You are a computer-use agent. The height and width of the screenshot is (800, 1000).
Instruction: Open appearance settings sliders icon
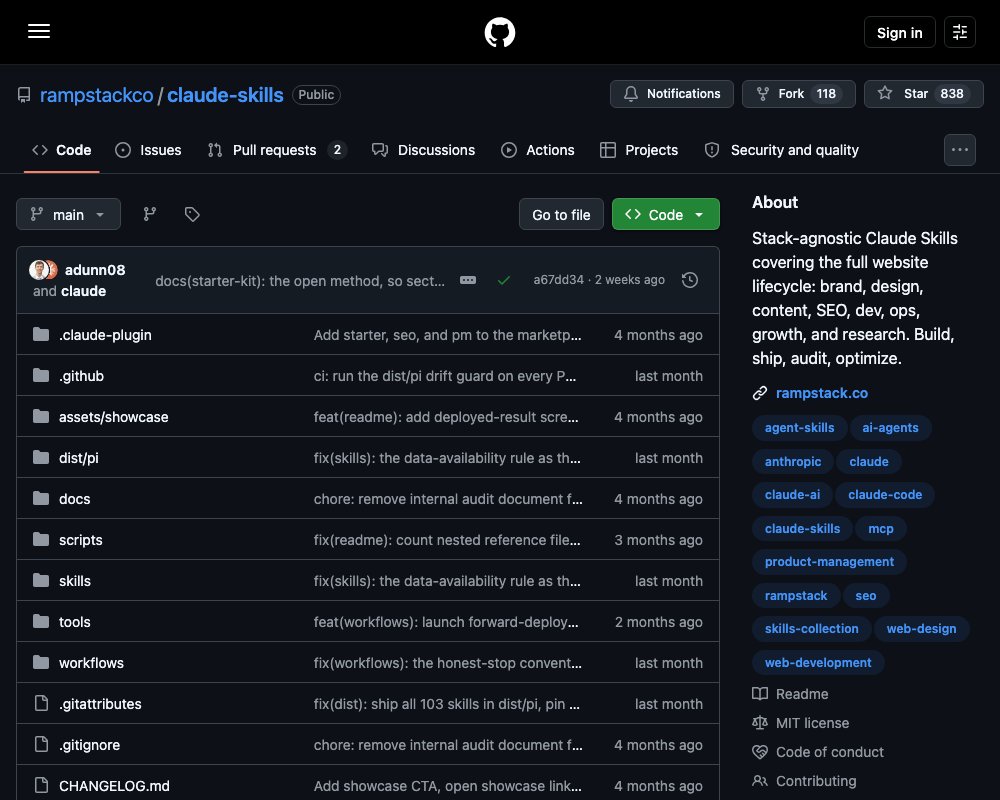[959, 32]
